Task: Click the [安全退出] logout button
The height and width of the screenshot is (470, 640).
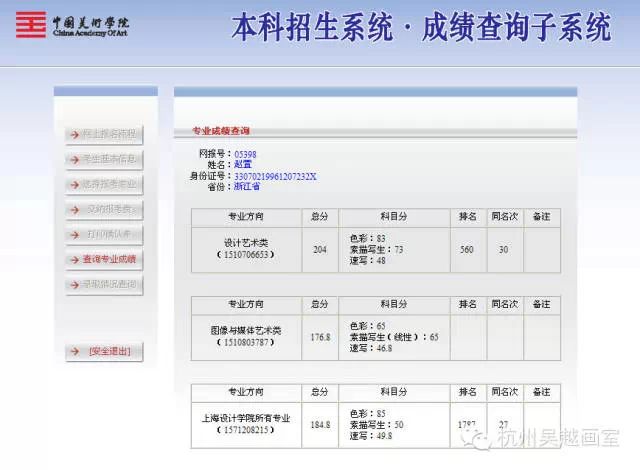Action: coord(104,351)
